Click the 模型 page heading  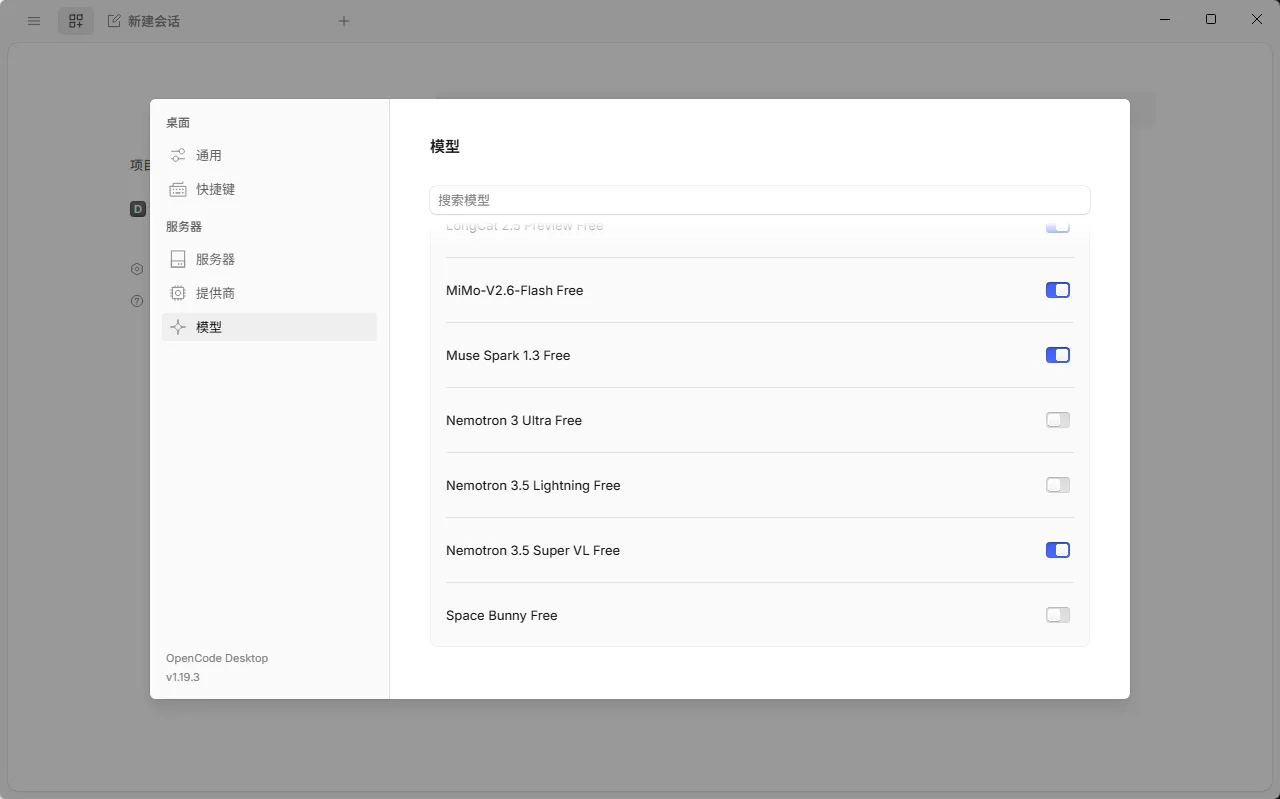[x=445, y=146]
